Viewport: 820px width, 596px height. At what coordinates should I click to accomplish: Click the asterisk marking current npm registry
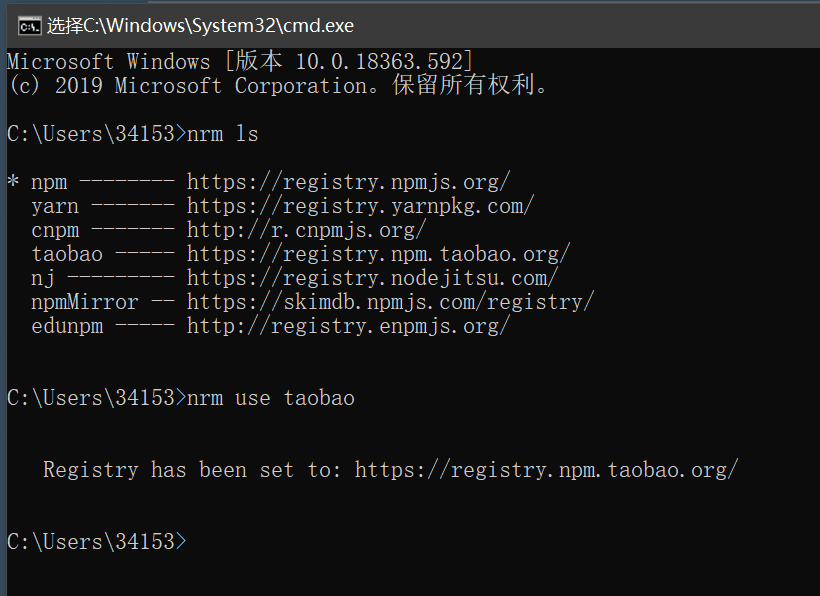13,182
